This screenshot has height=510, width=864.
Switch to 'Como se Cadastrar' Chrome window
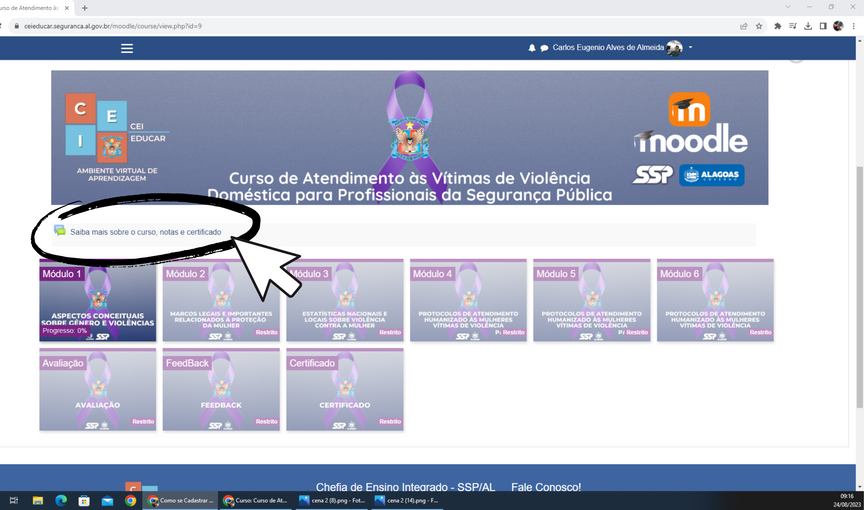tap(180, 500)
